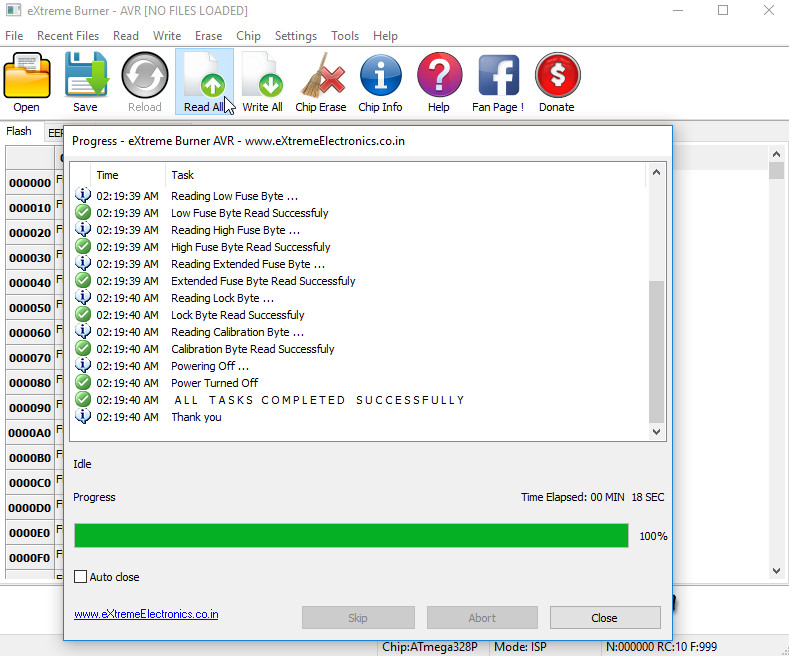Minimize the eXtreme Burner window
This screenshot has height=656, width=789.
[x=678, y=10]
